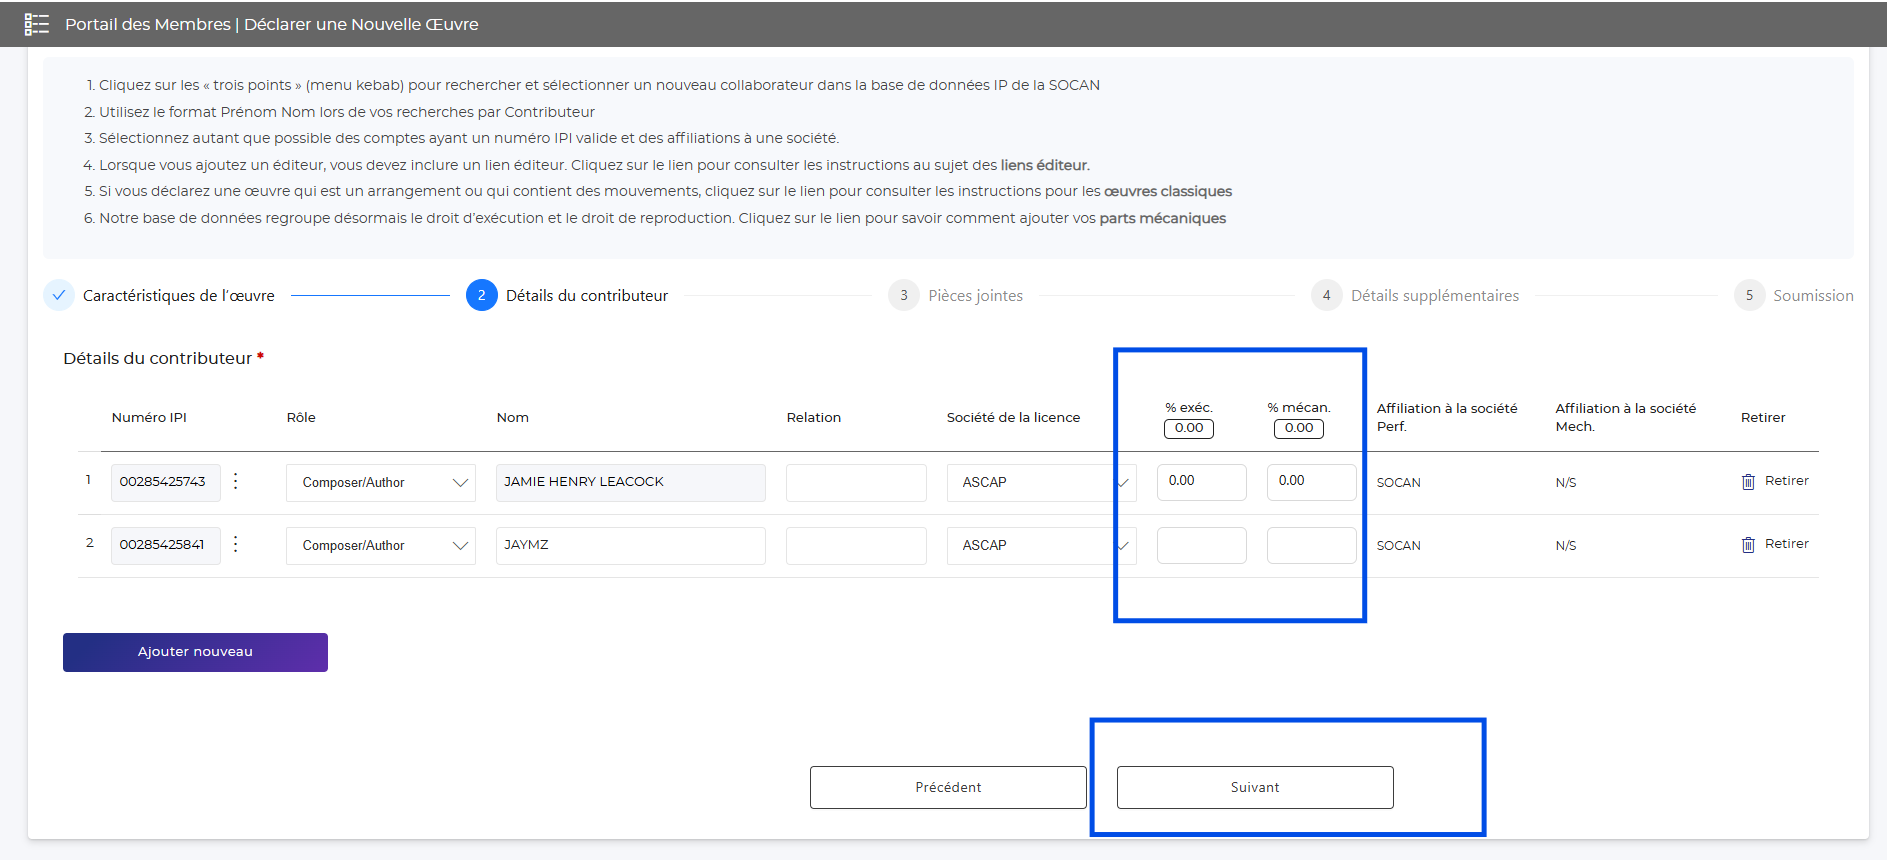1887x860 pixels.
Task: Select step 3 Pièces jointes circle
Action: pyautogui.click(x=903, y=295)
